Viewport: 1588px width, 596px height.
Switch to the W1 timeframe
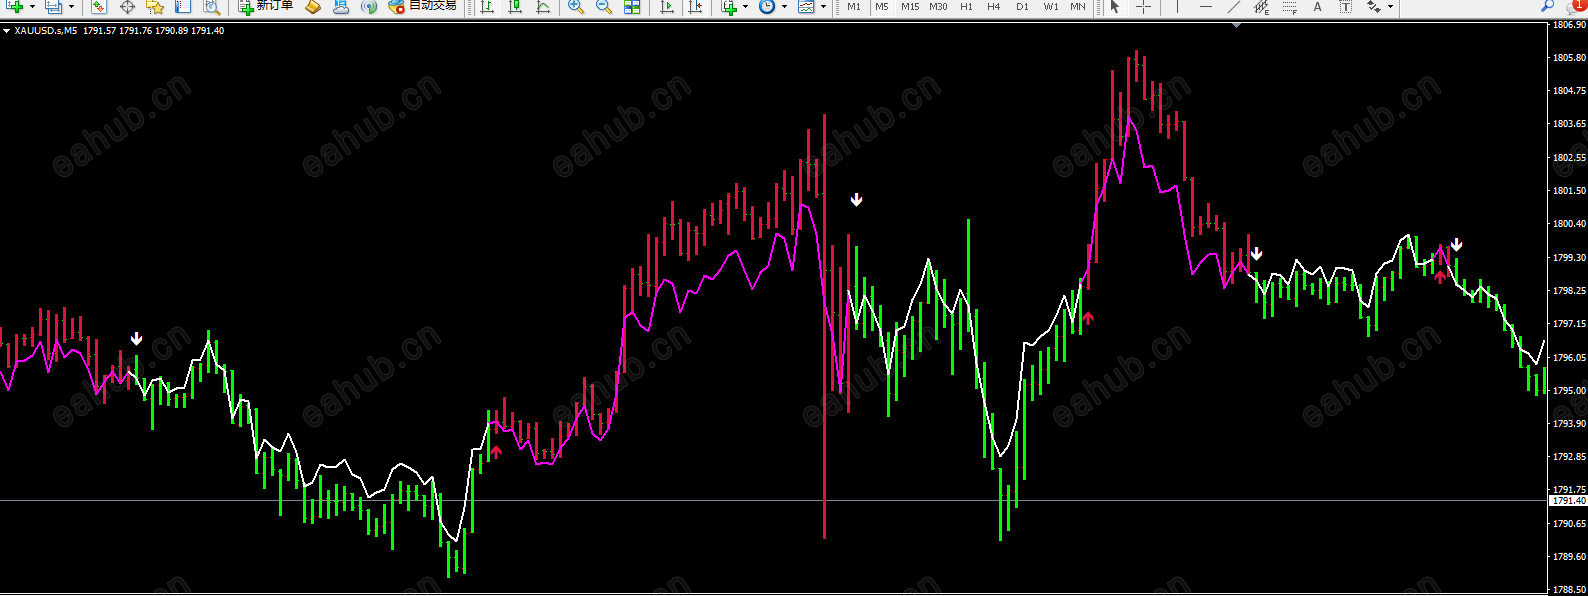pos(1050,6)
